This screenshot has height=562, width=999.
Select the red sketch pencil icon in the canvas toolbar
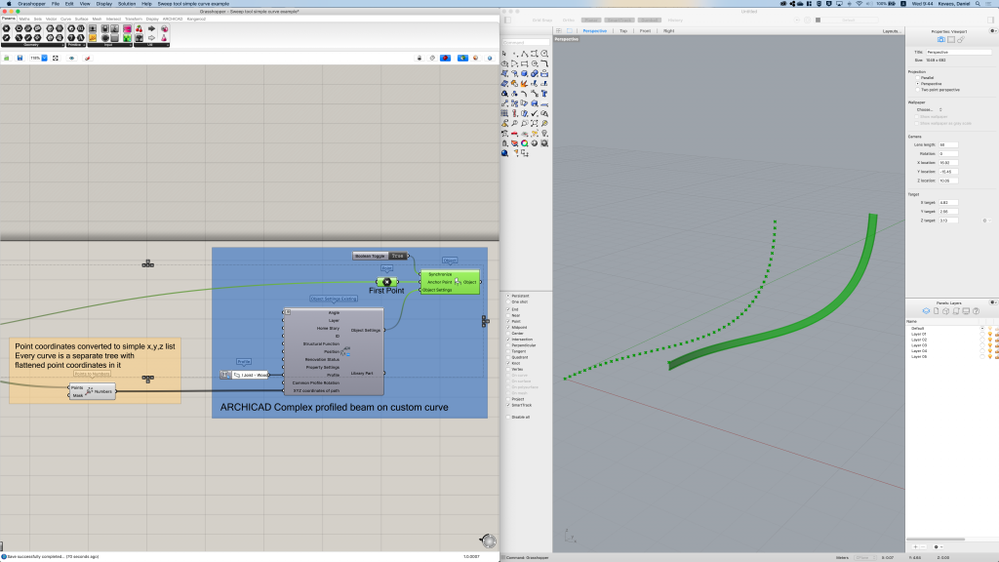pos(87,58)
